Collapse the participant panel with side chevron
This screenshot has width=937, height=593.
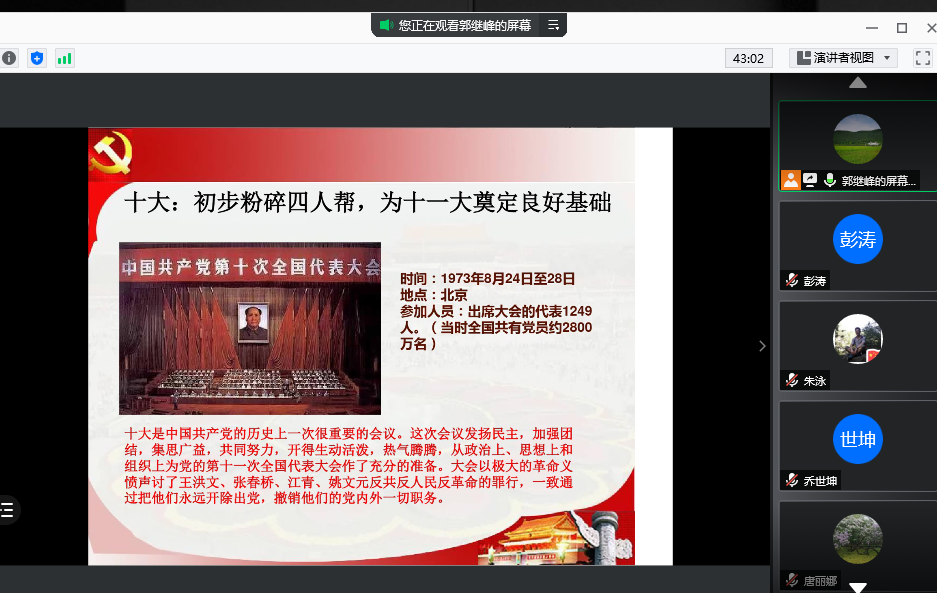pos(762,346)
